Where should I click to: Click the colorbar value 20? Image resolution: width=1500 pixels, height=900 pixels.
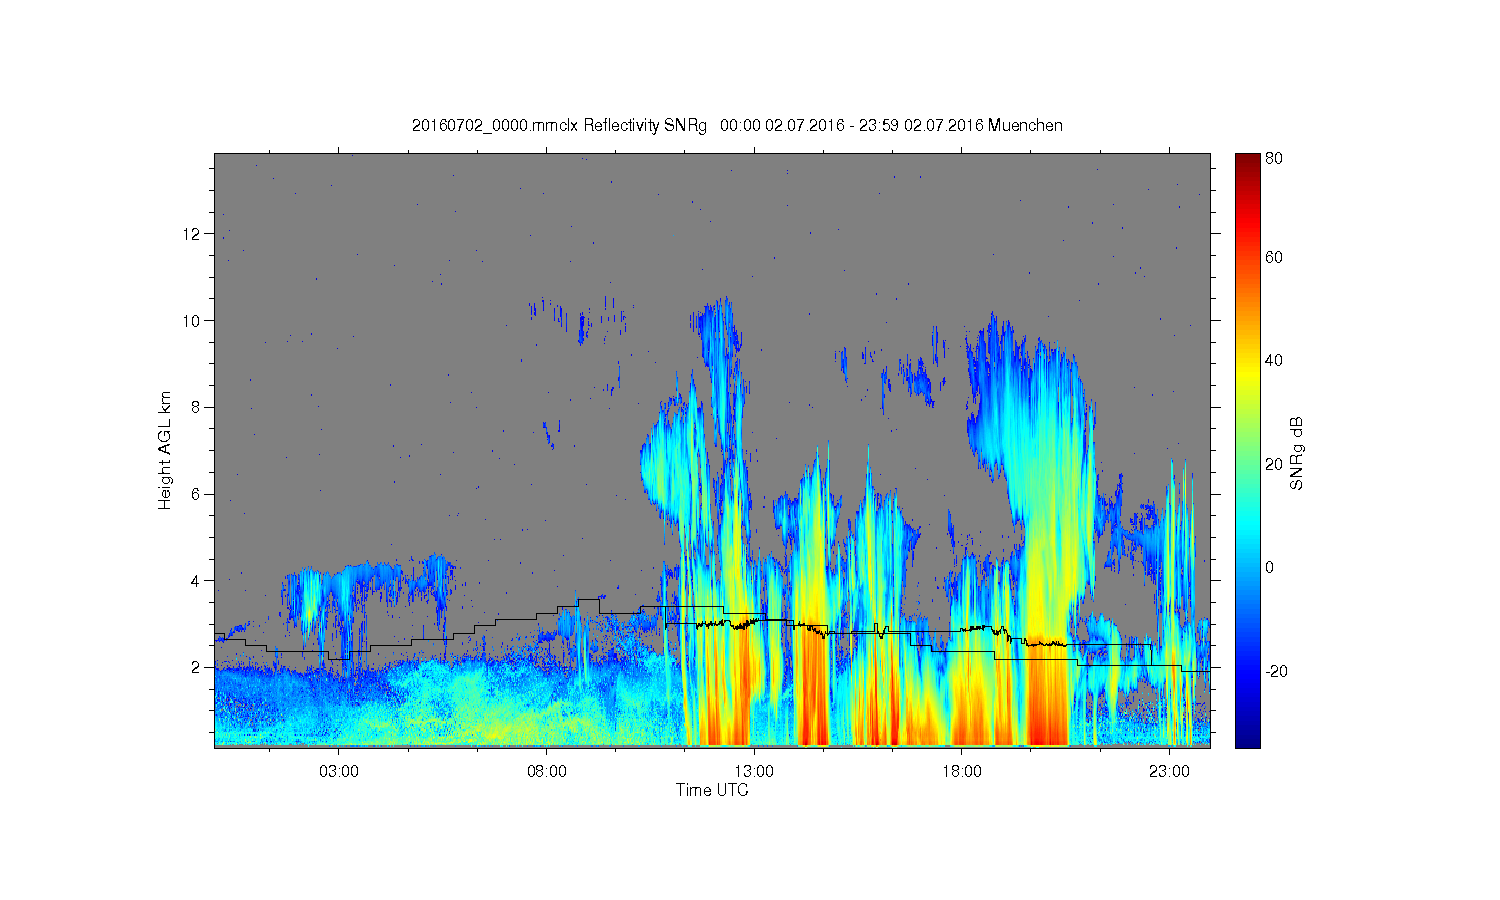(x=1274, y=464)
